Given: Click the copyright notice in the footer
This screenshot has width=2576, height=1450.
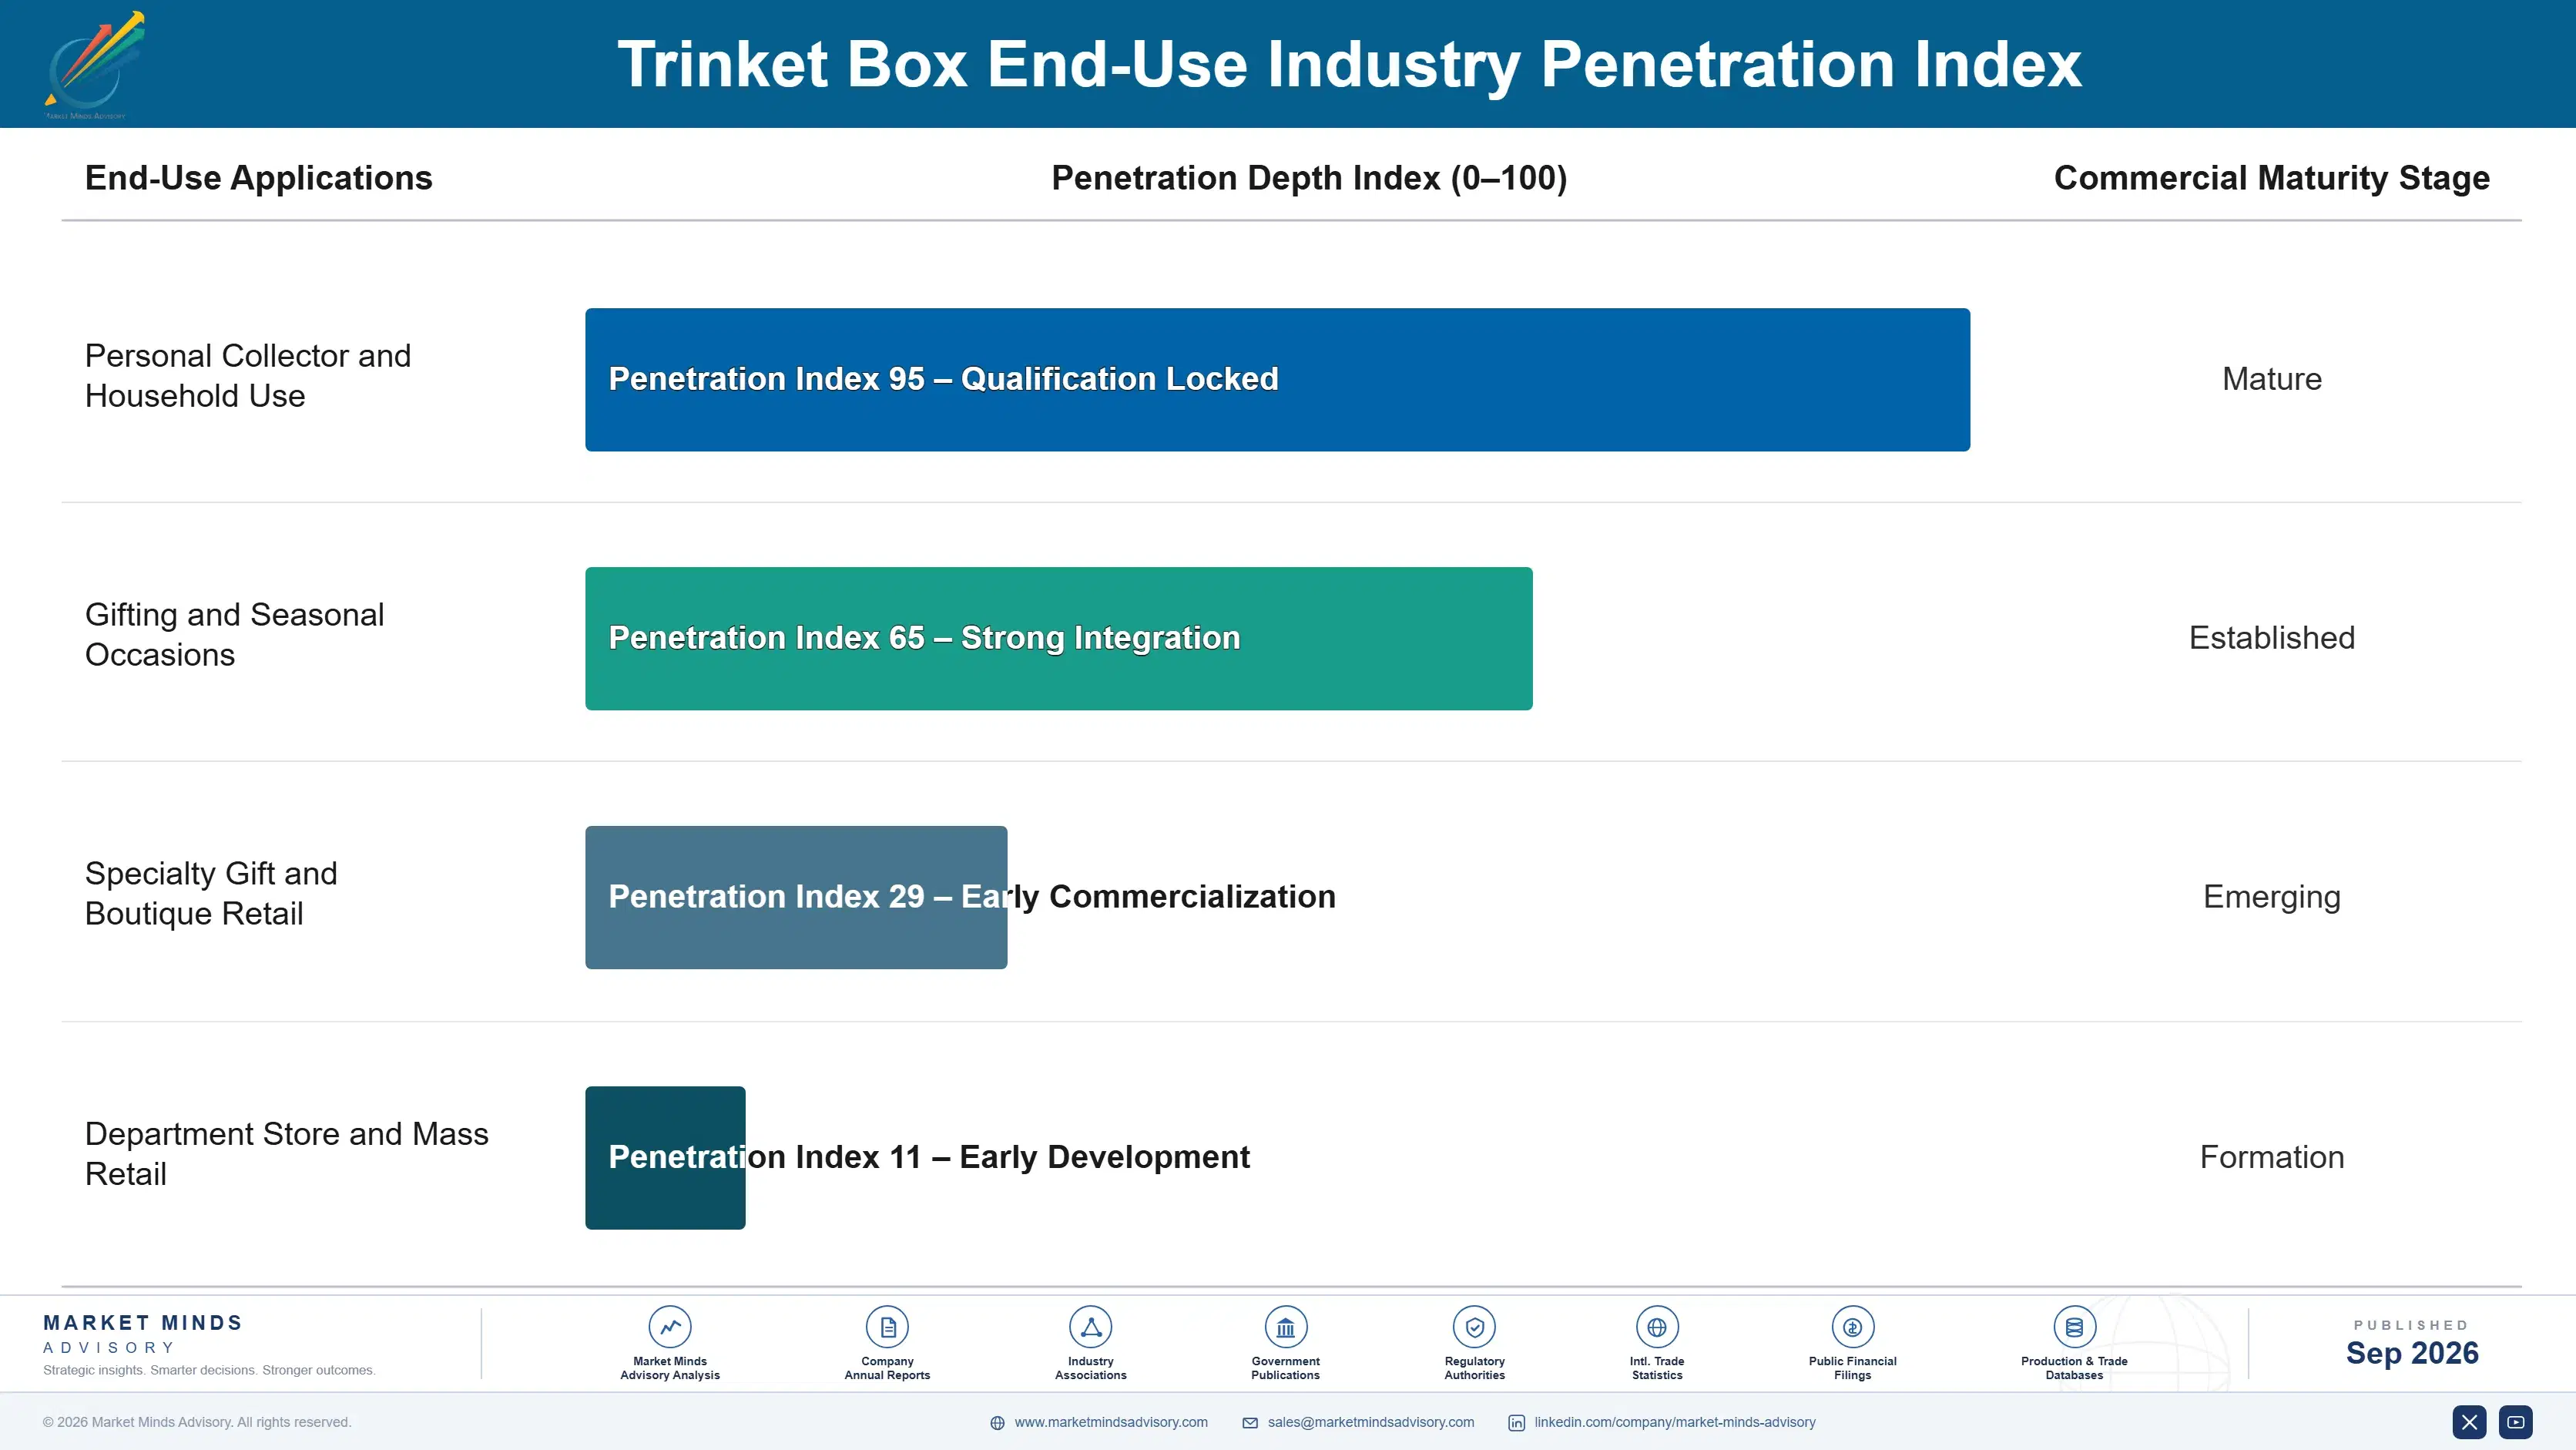Looking at the screenshot, I should pyautogui.click(x=197, y=1422).
